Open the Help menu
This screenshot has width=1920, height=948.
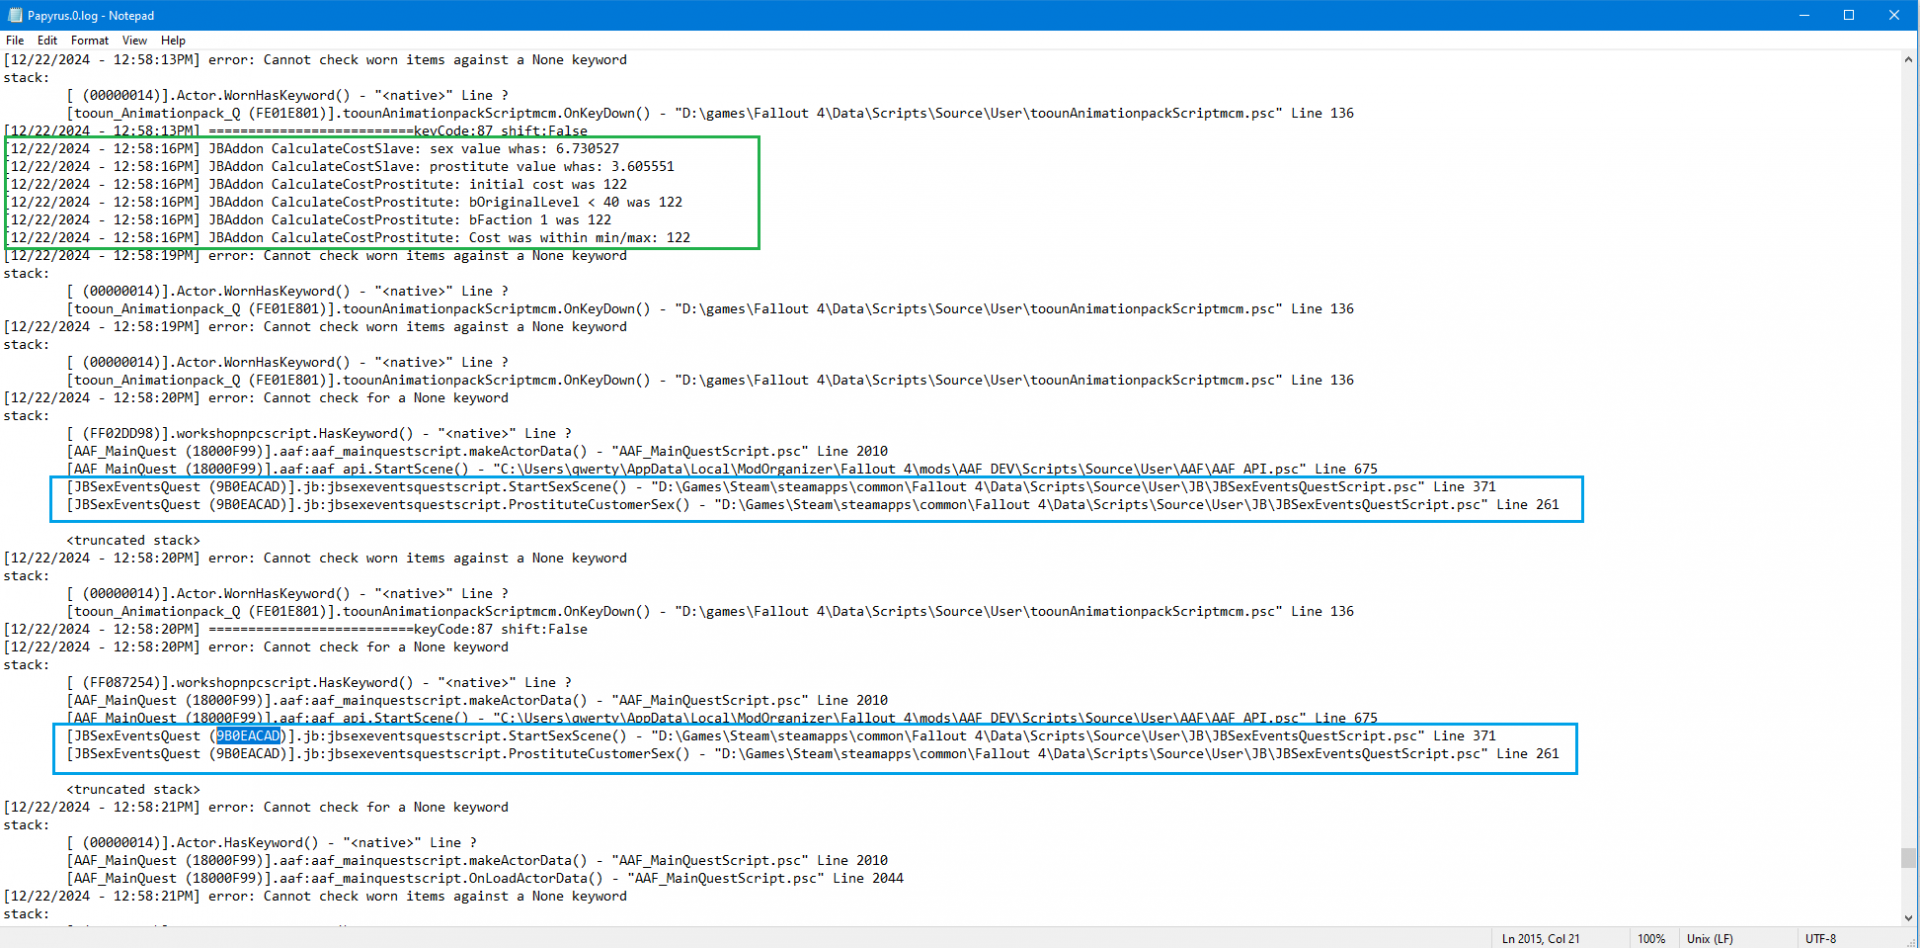(173, 40)
